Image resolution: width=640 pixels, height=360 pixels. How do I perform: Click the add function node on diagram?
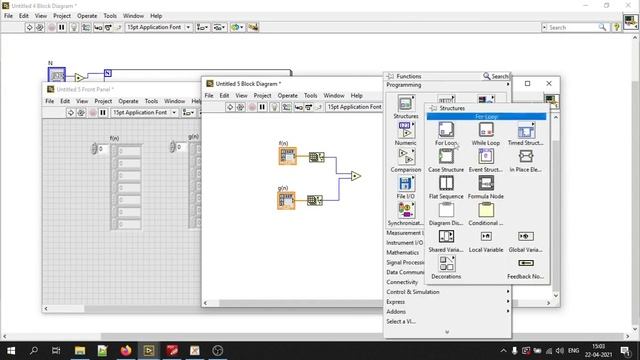click(x=356, y=176)
